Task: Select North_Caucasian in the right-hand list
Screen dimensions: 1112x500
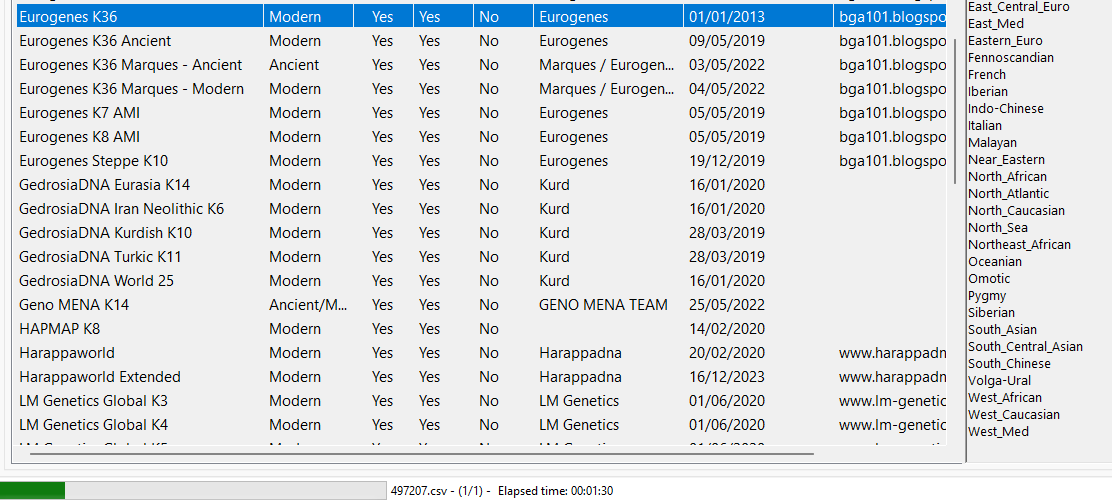Action: click(1016, 211)
